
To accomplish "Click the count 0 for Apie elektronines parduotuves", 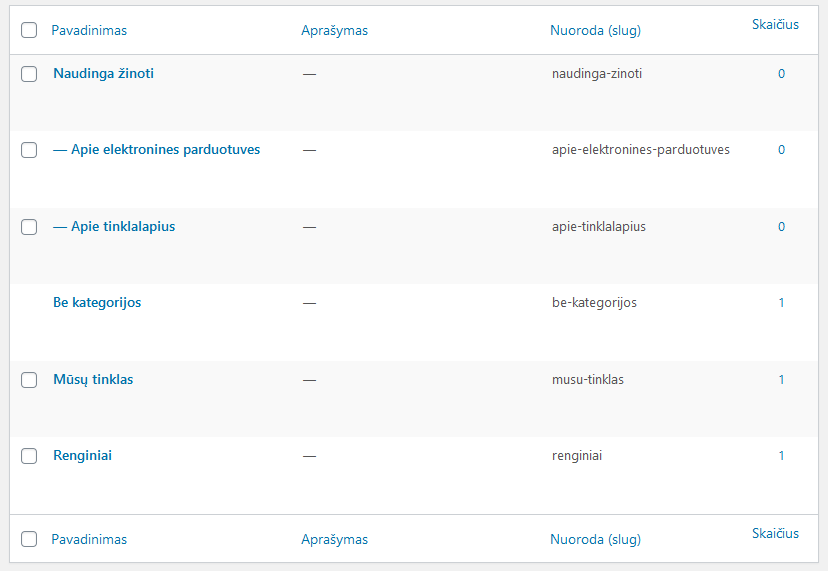I will pyautogui.click(x=781, y=150).
